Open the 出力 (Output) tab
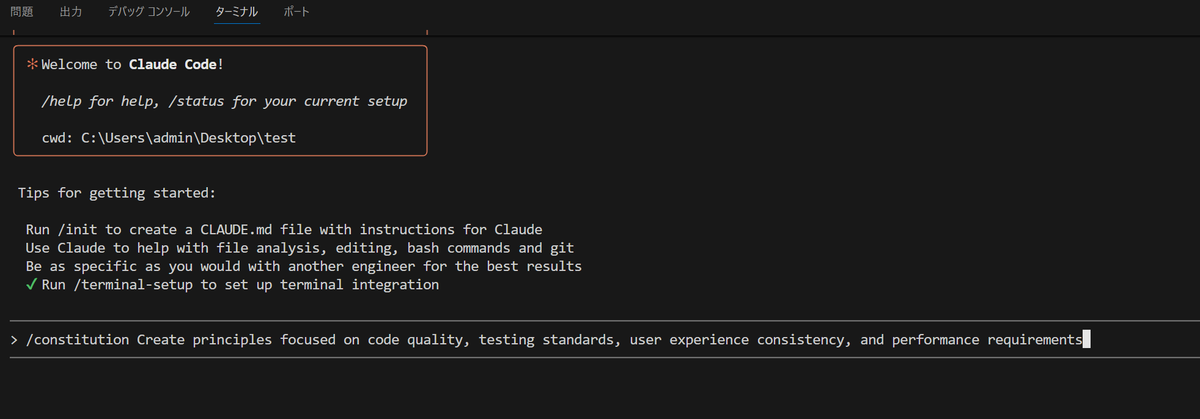This screenshot has width=1200, height=419. tap(71, 12)
